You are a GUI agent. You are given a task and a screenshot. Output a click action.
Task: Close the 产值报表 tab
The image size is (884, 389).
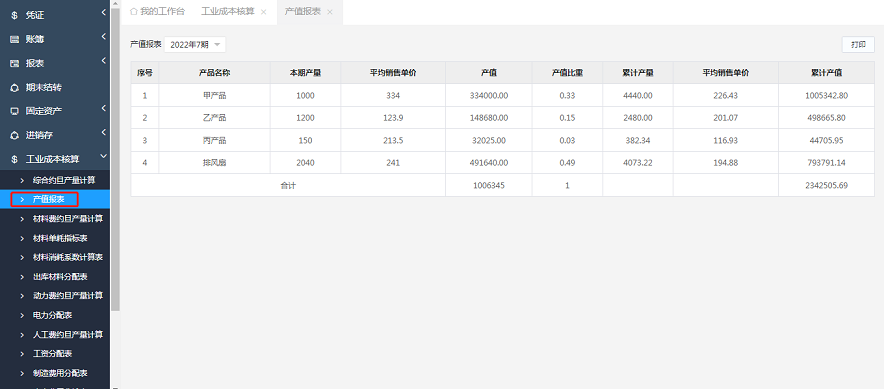tap(330, 12)
